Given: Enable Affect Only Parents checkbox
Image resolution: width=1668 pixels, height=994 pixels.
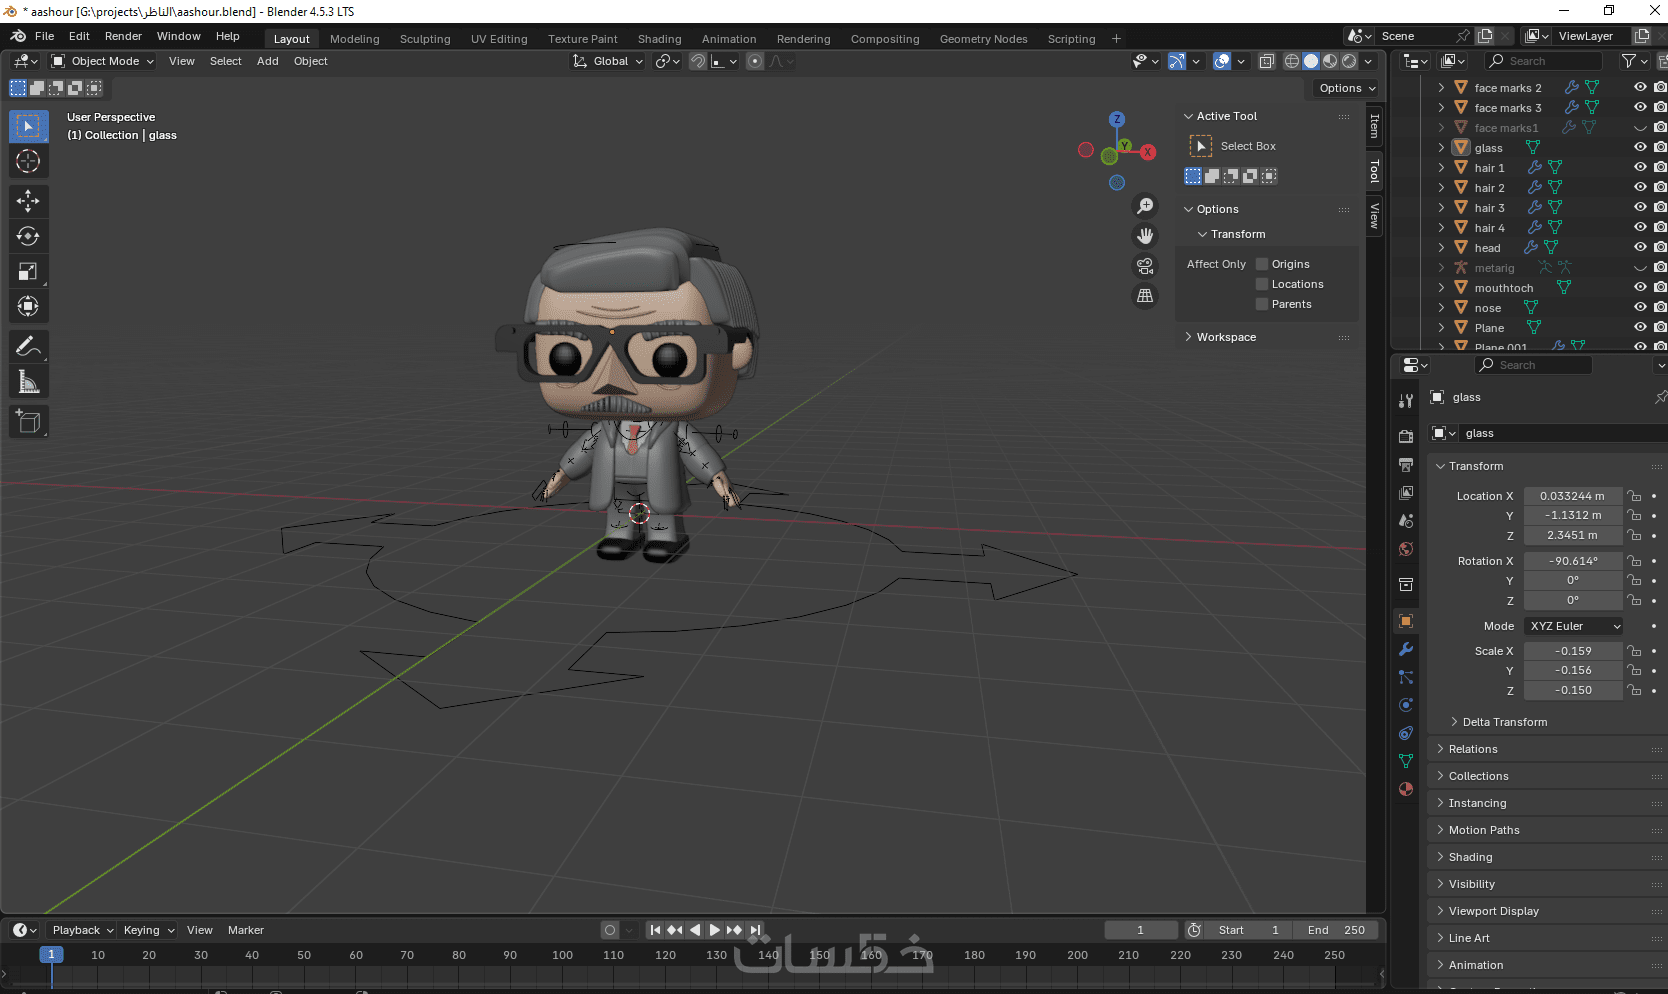Looking at the screenshot, I should (1262, 304).
